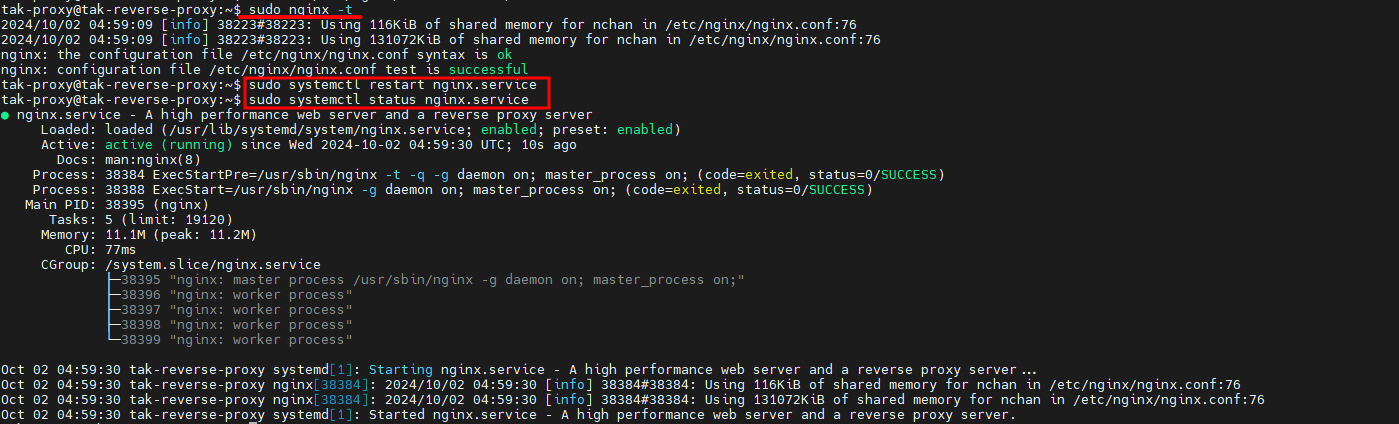Click the 04:59:09 log line mentioning 116KiB
1399x424 pixels.
click(x=428, y=24)
